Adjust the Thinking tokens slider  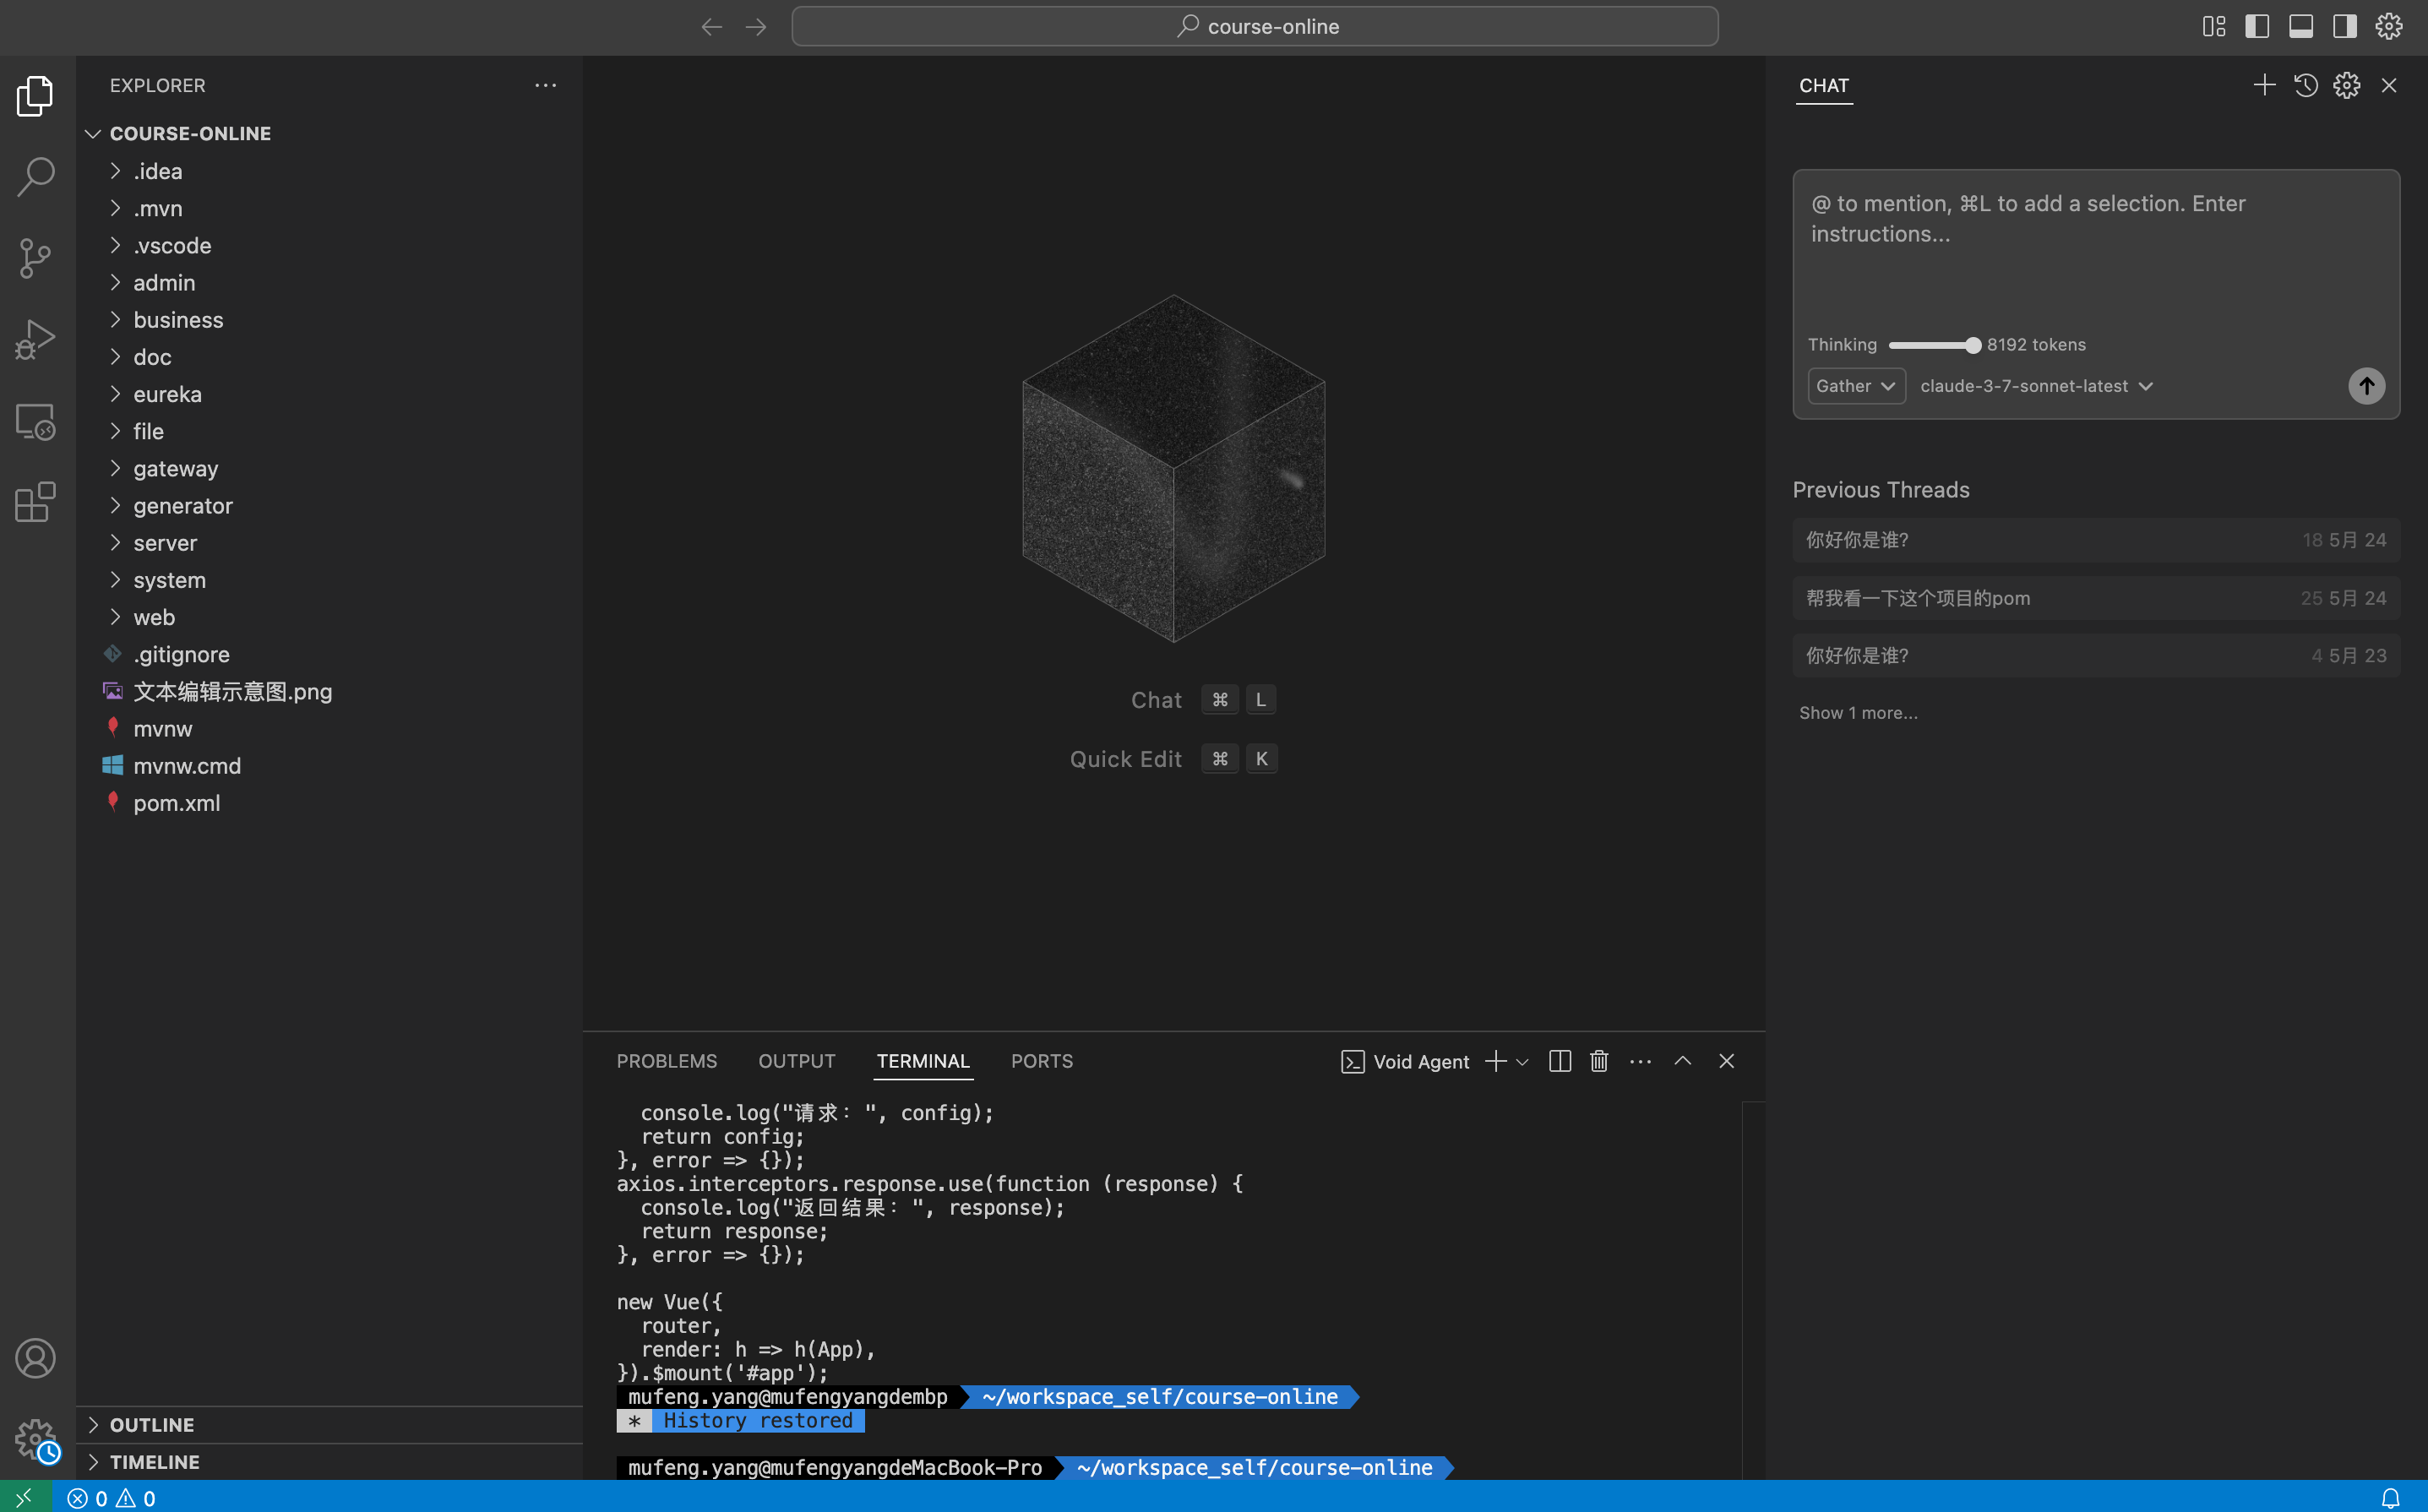(x=1934, y=345)
